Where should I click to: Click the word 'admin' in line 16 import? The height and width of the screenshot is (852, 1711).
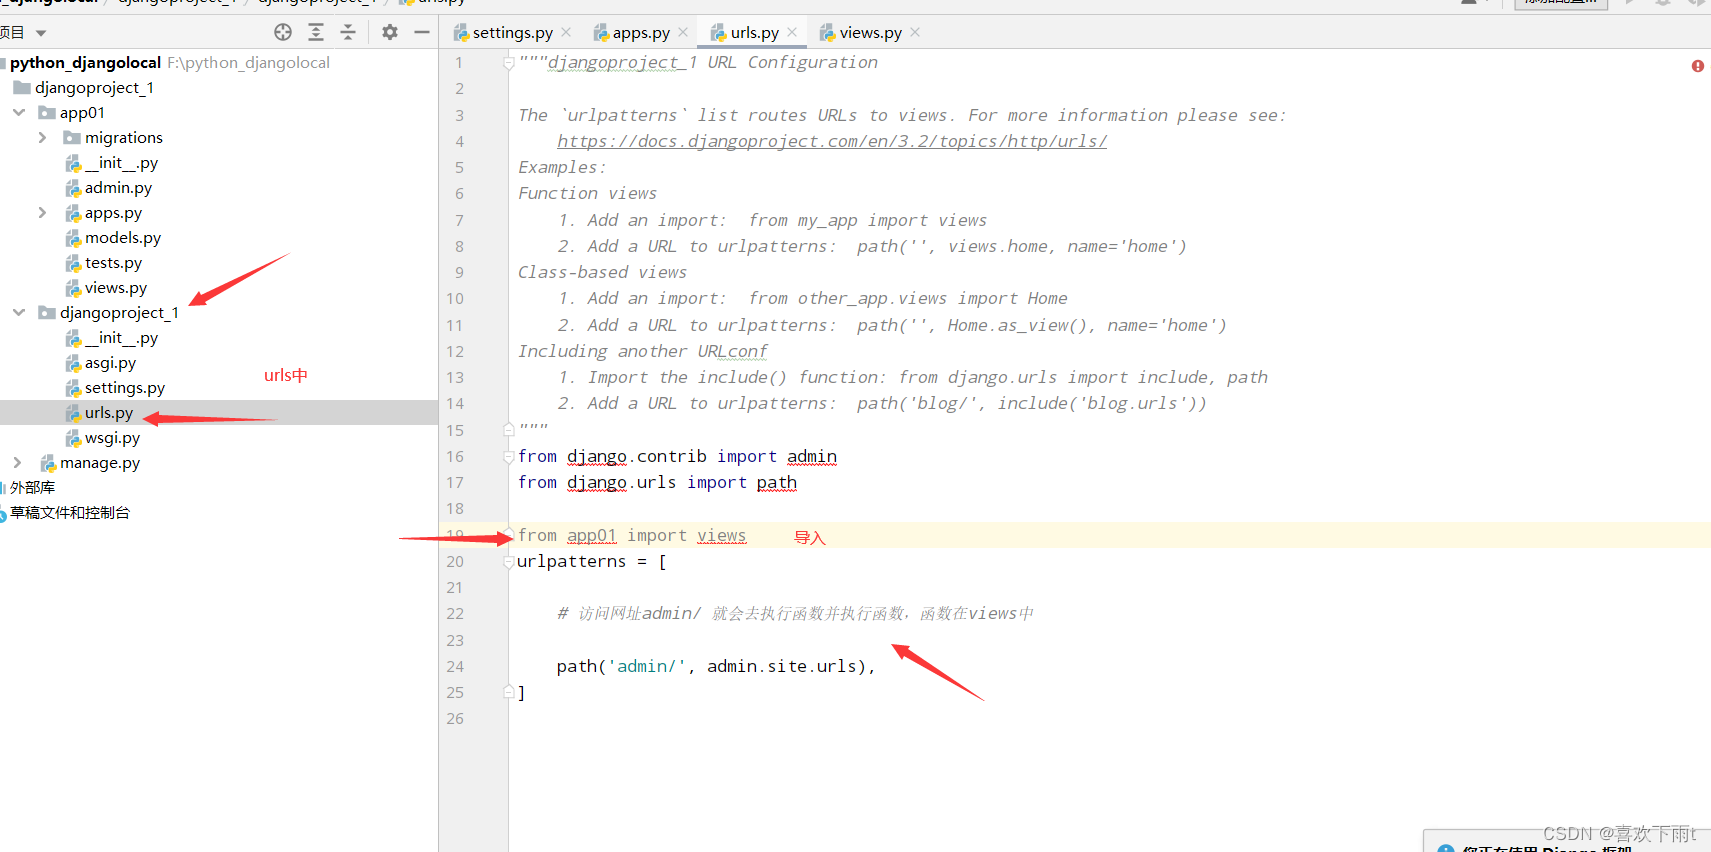click(x=812, y=456)
